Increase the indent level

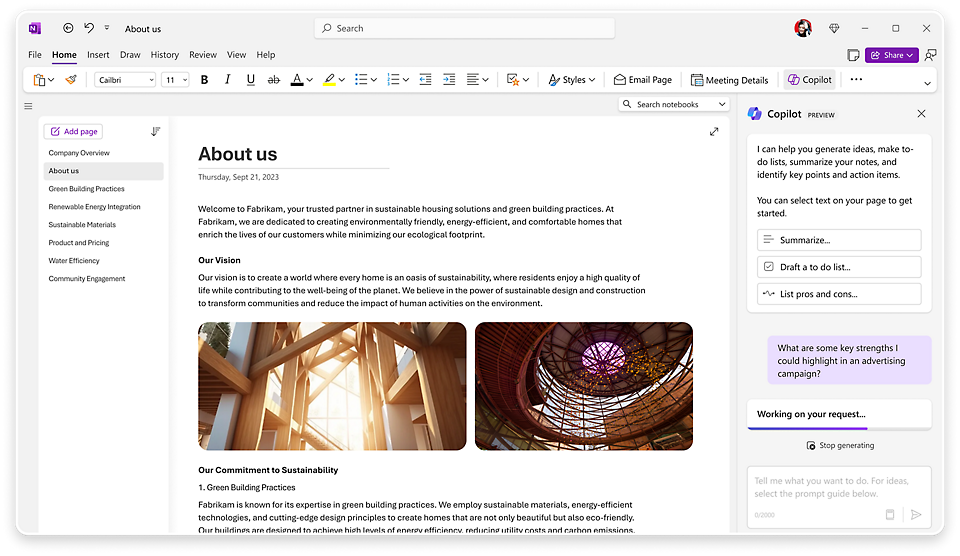449,80
